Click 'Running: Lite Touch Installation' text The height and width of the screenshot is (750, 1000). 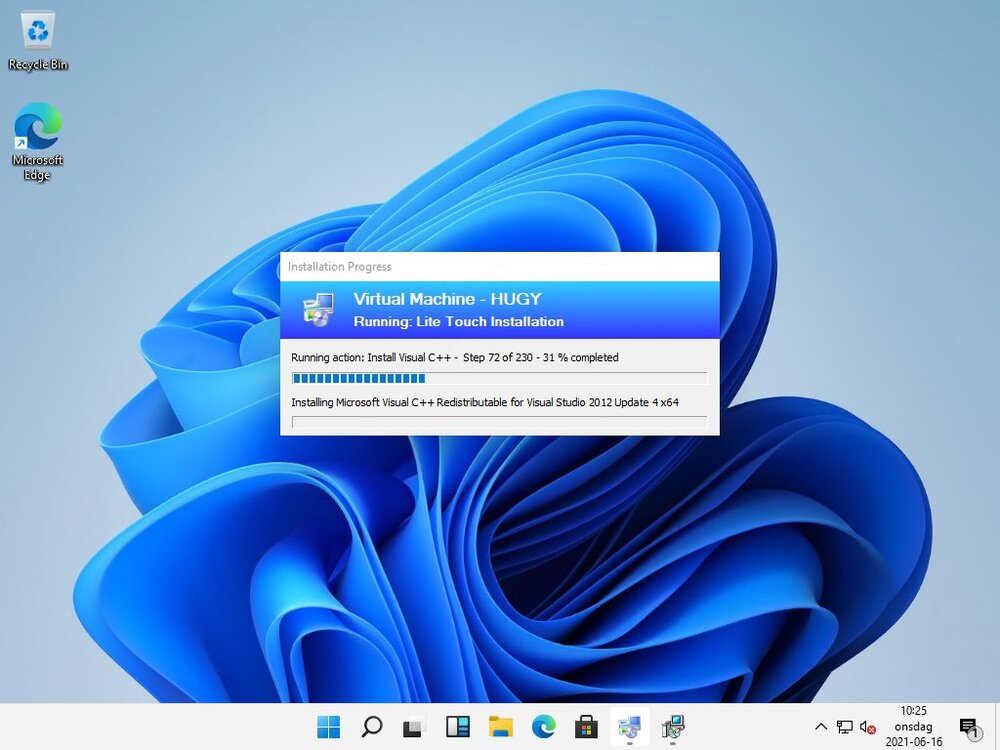pos(459,321)
